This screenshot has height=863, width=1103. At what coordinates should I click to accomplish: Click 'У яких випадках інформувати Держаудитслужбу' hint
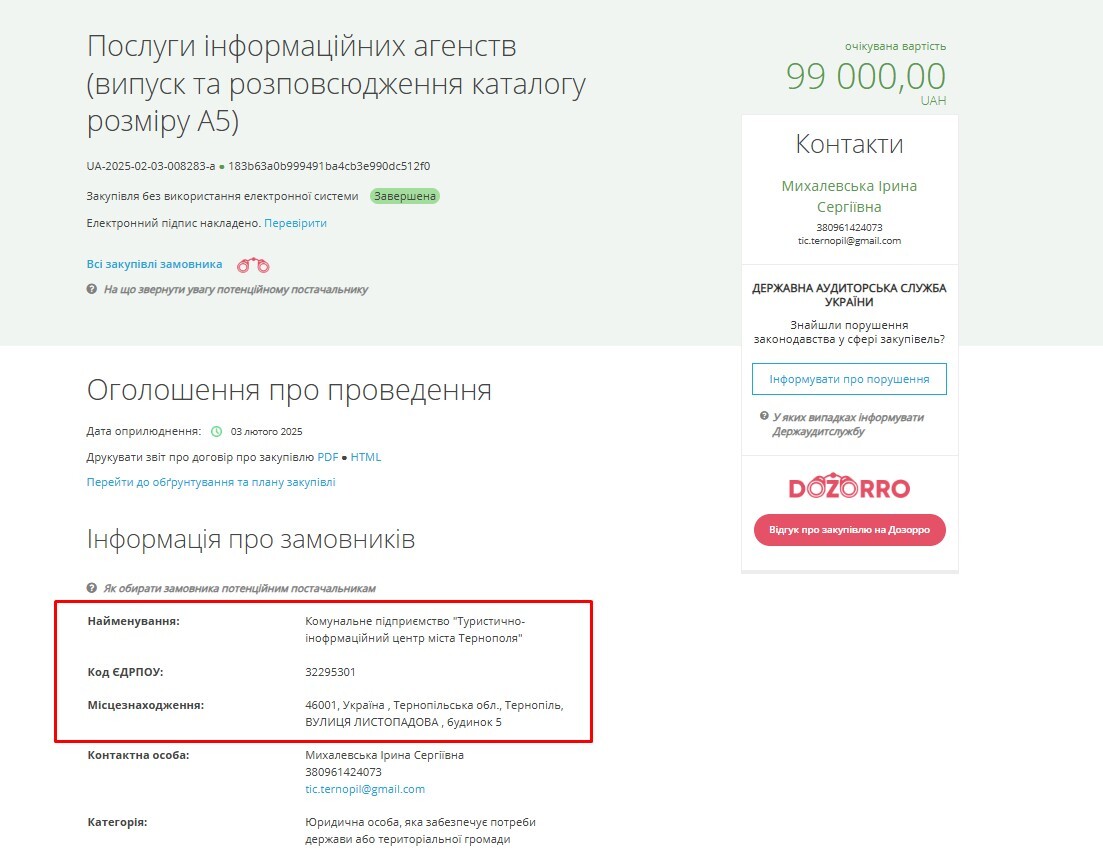point(848,424)
